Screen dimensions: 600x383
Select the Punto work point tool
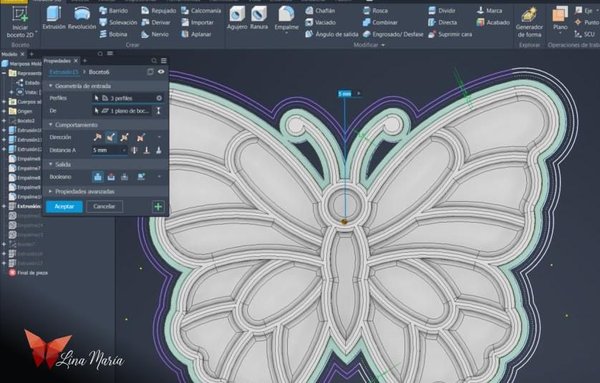(x=587, y=23)
